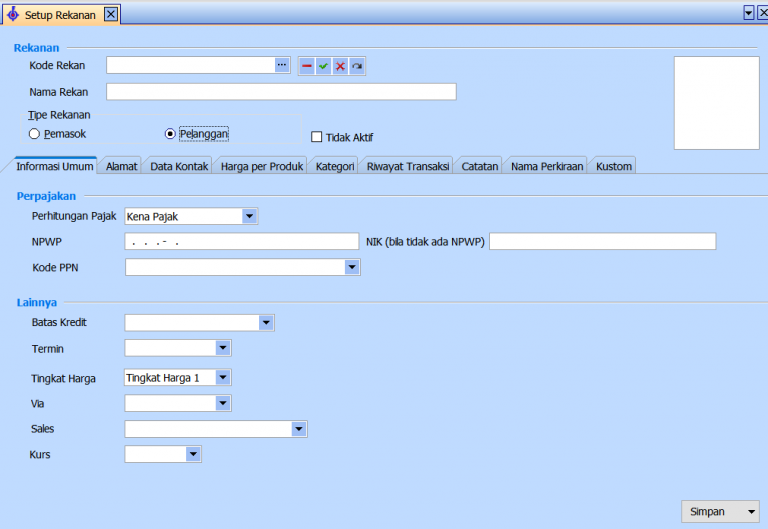Switch to the Alamat tab
Screen dimensions: 768x529
[x=121, y=166]
